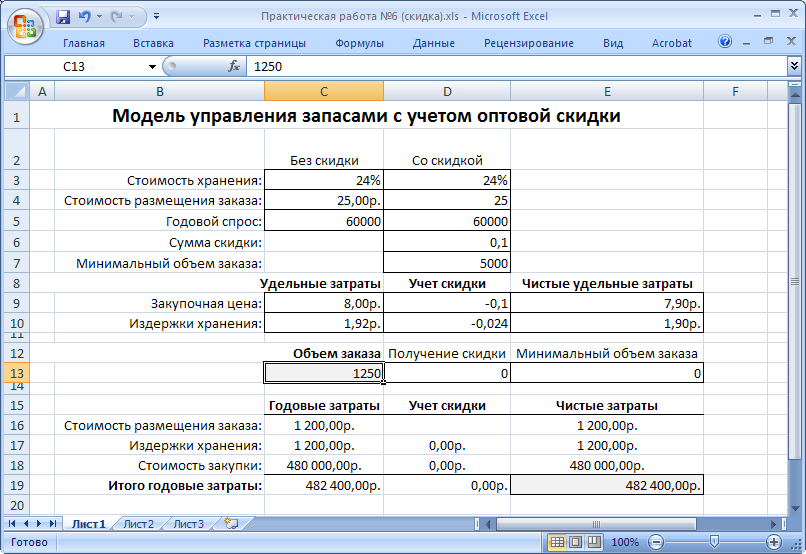The height and width of the screenshot is (554, 806).
Task: Insert a new worksheet icon
Action: [x=232, y=524]
